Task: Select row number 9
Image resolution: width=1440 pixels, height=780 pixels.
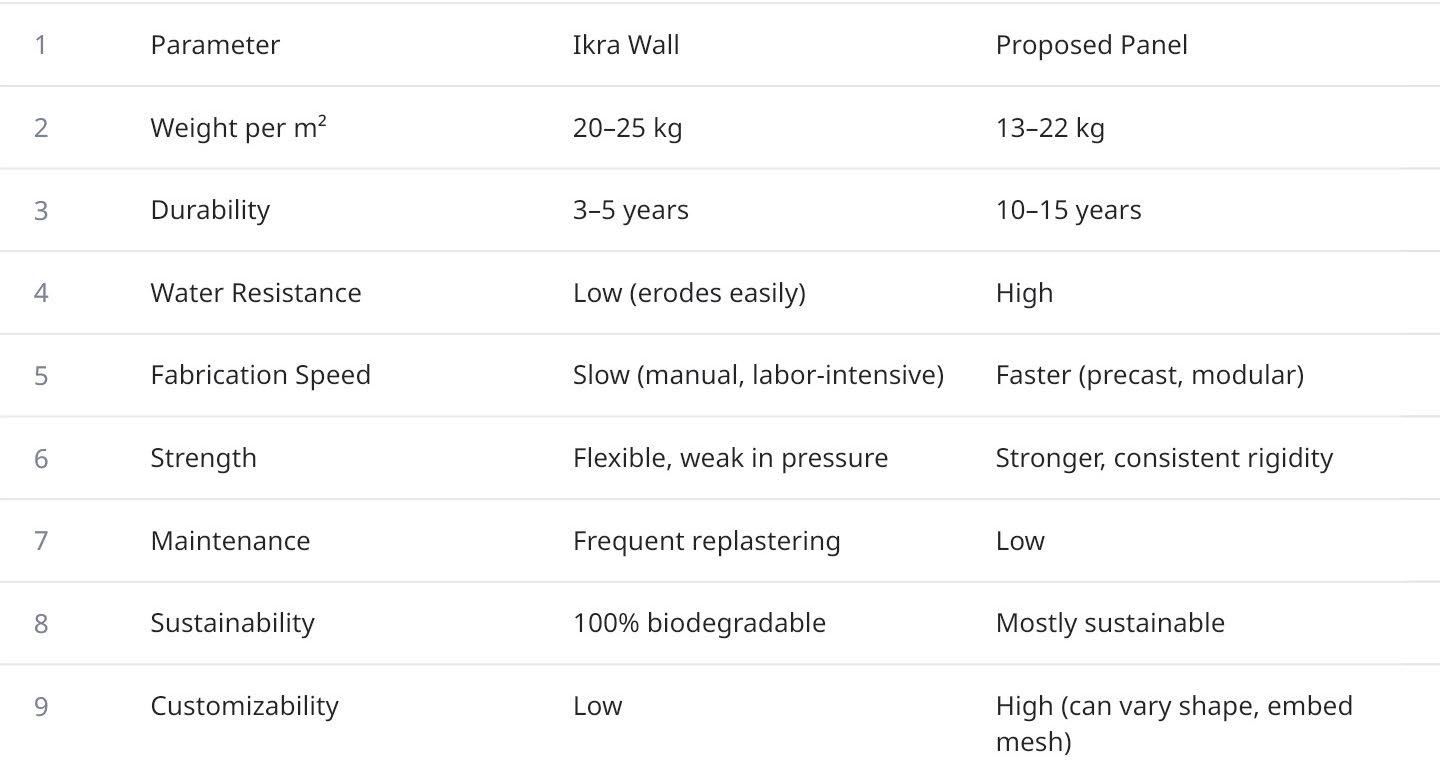Action: pos(41,706)
